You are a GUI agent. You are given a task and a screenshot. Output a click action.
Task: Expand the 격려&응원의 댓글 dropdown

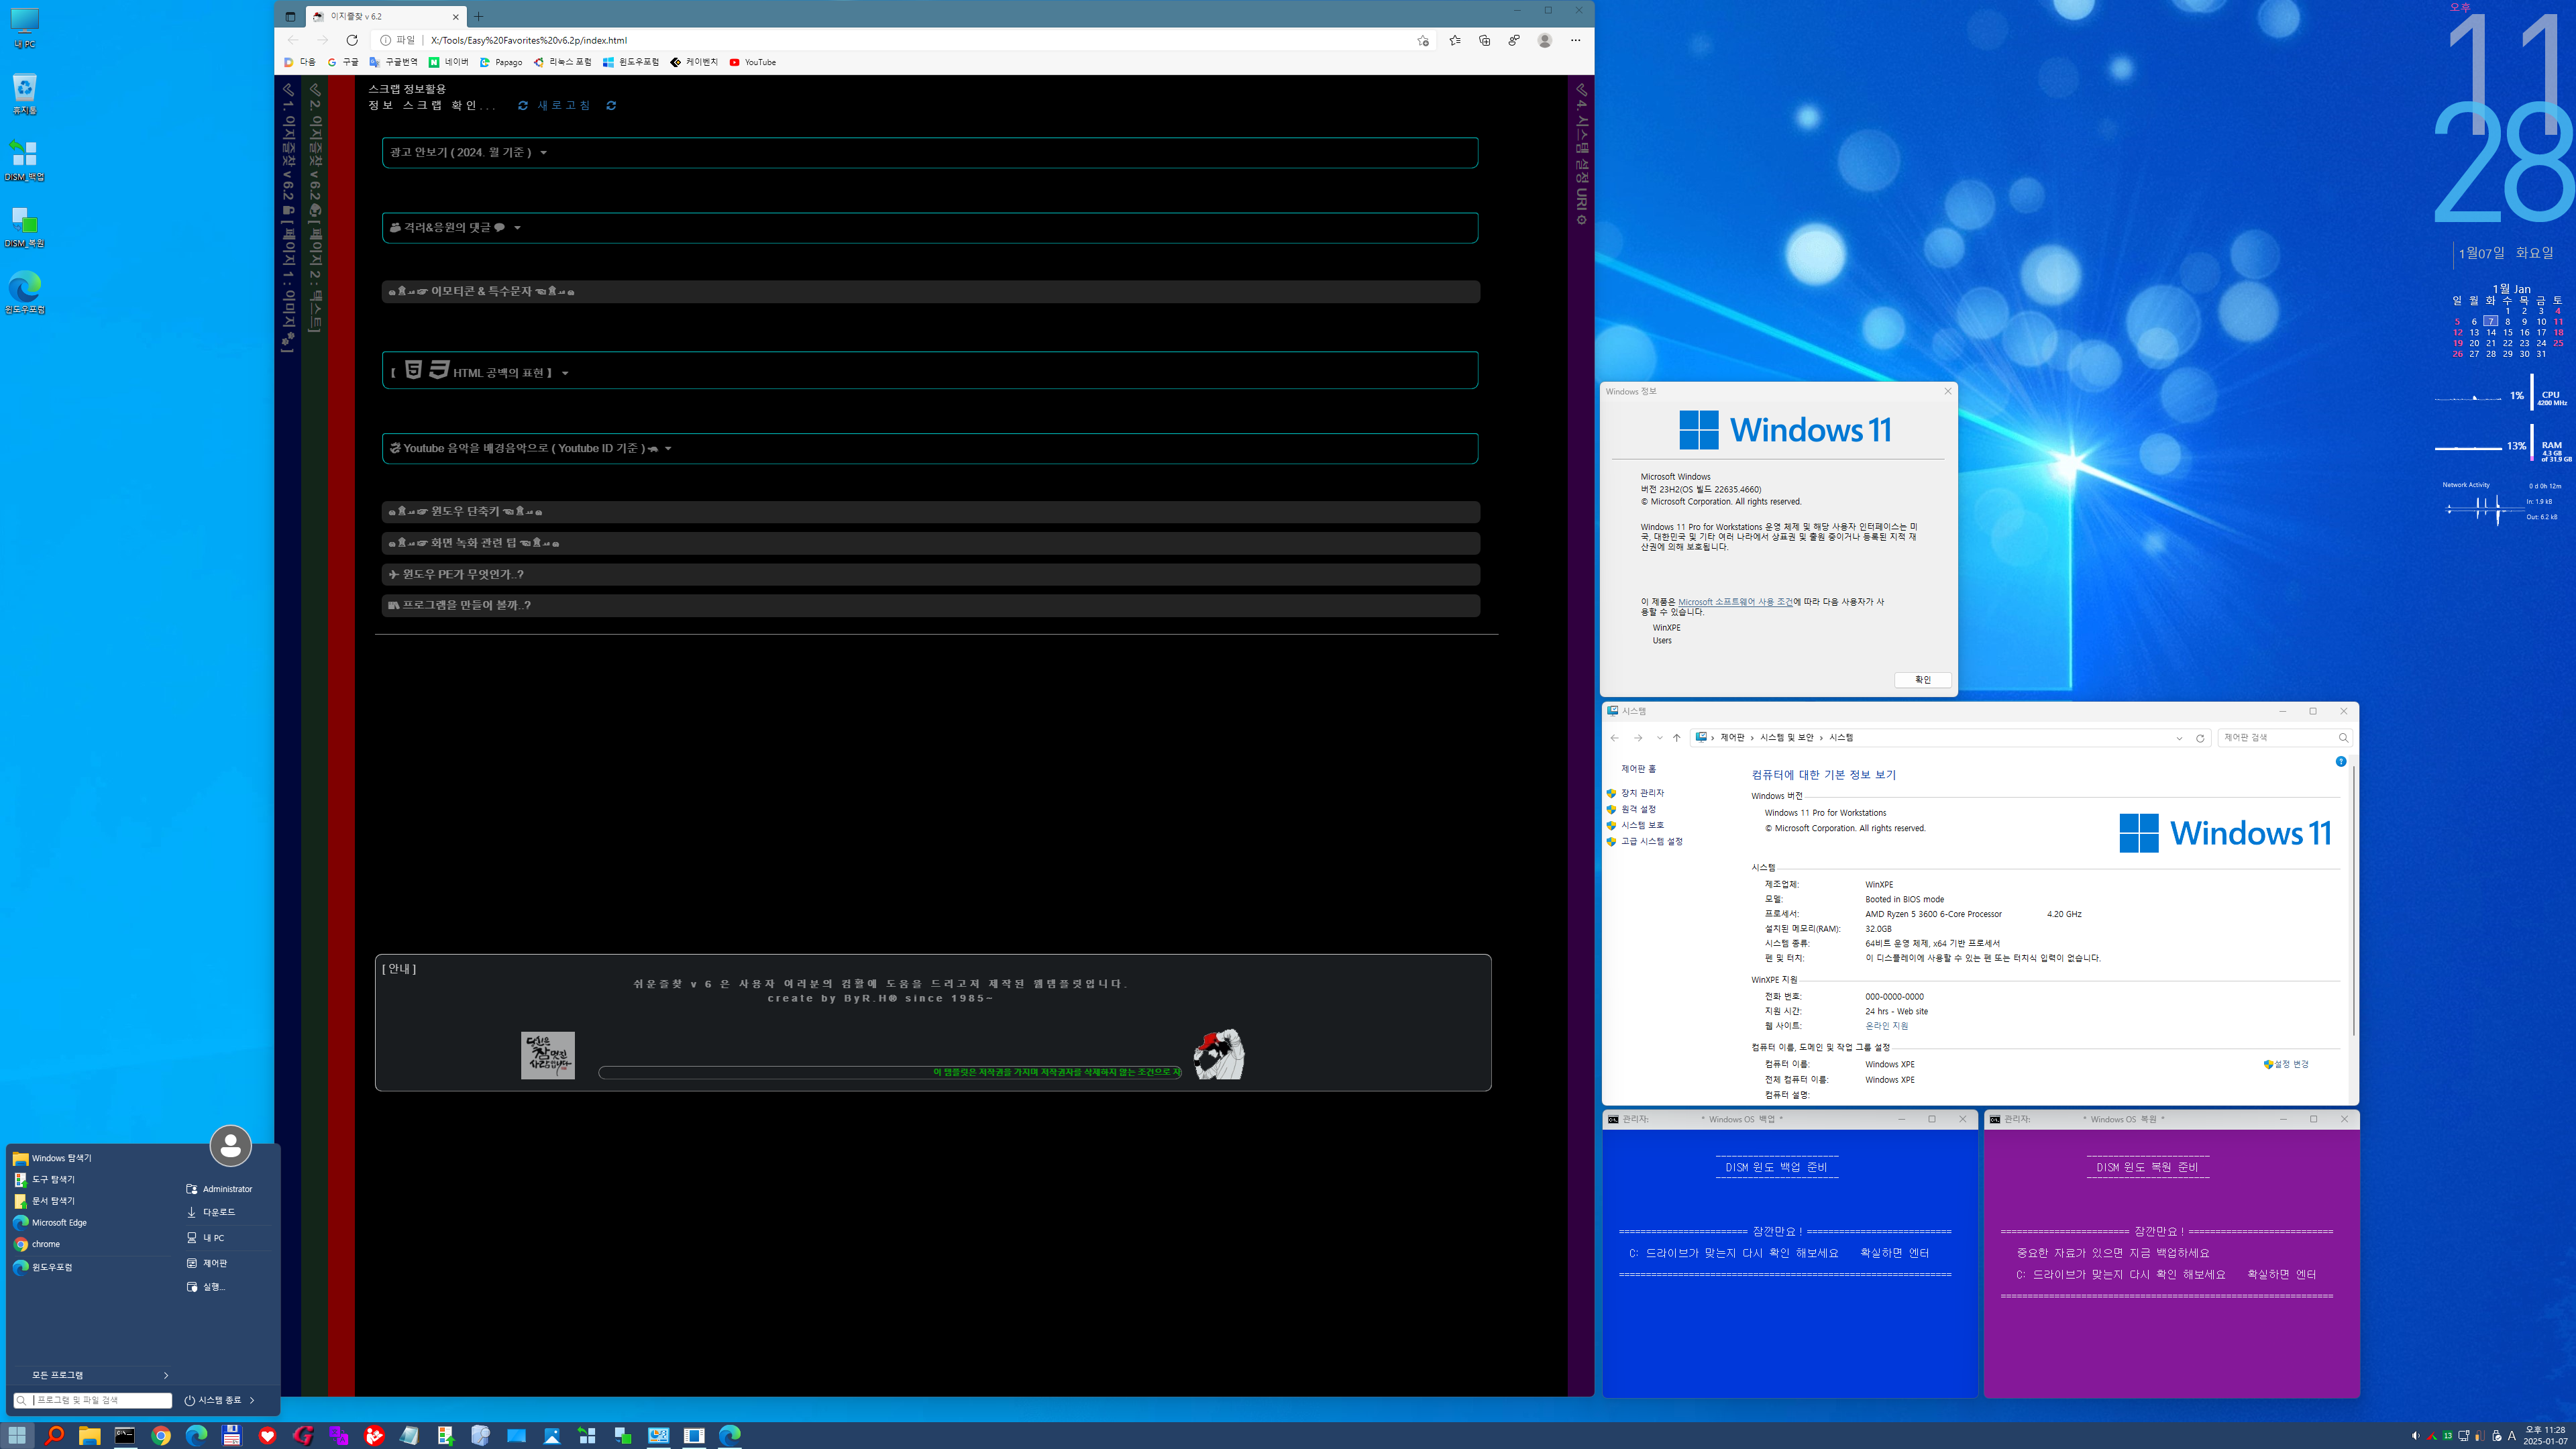[x=930, y=227]
